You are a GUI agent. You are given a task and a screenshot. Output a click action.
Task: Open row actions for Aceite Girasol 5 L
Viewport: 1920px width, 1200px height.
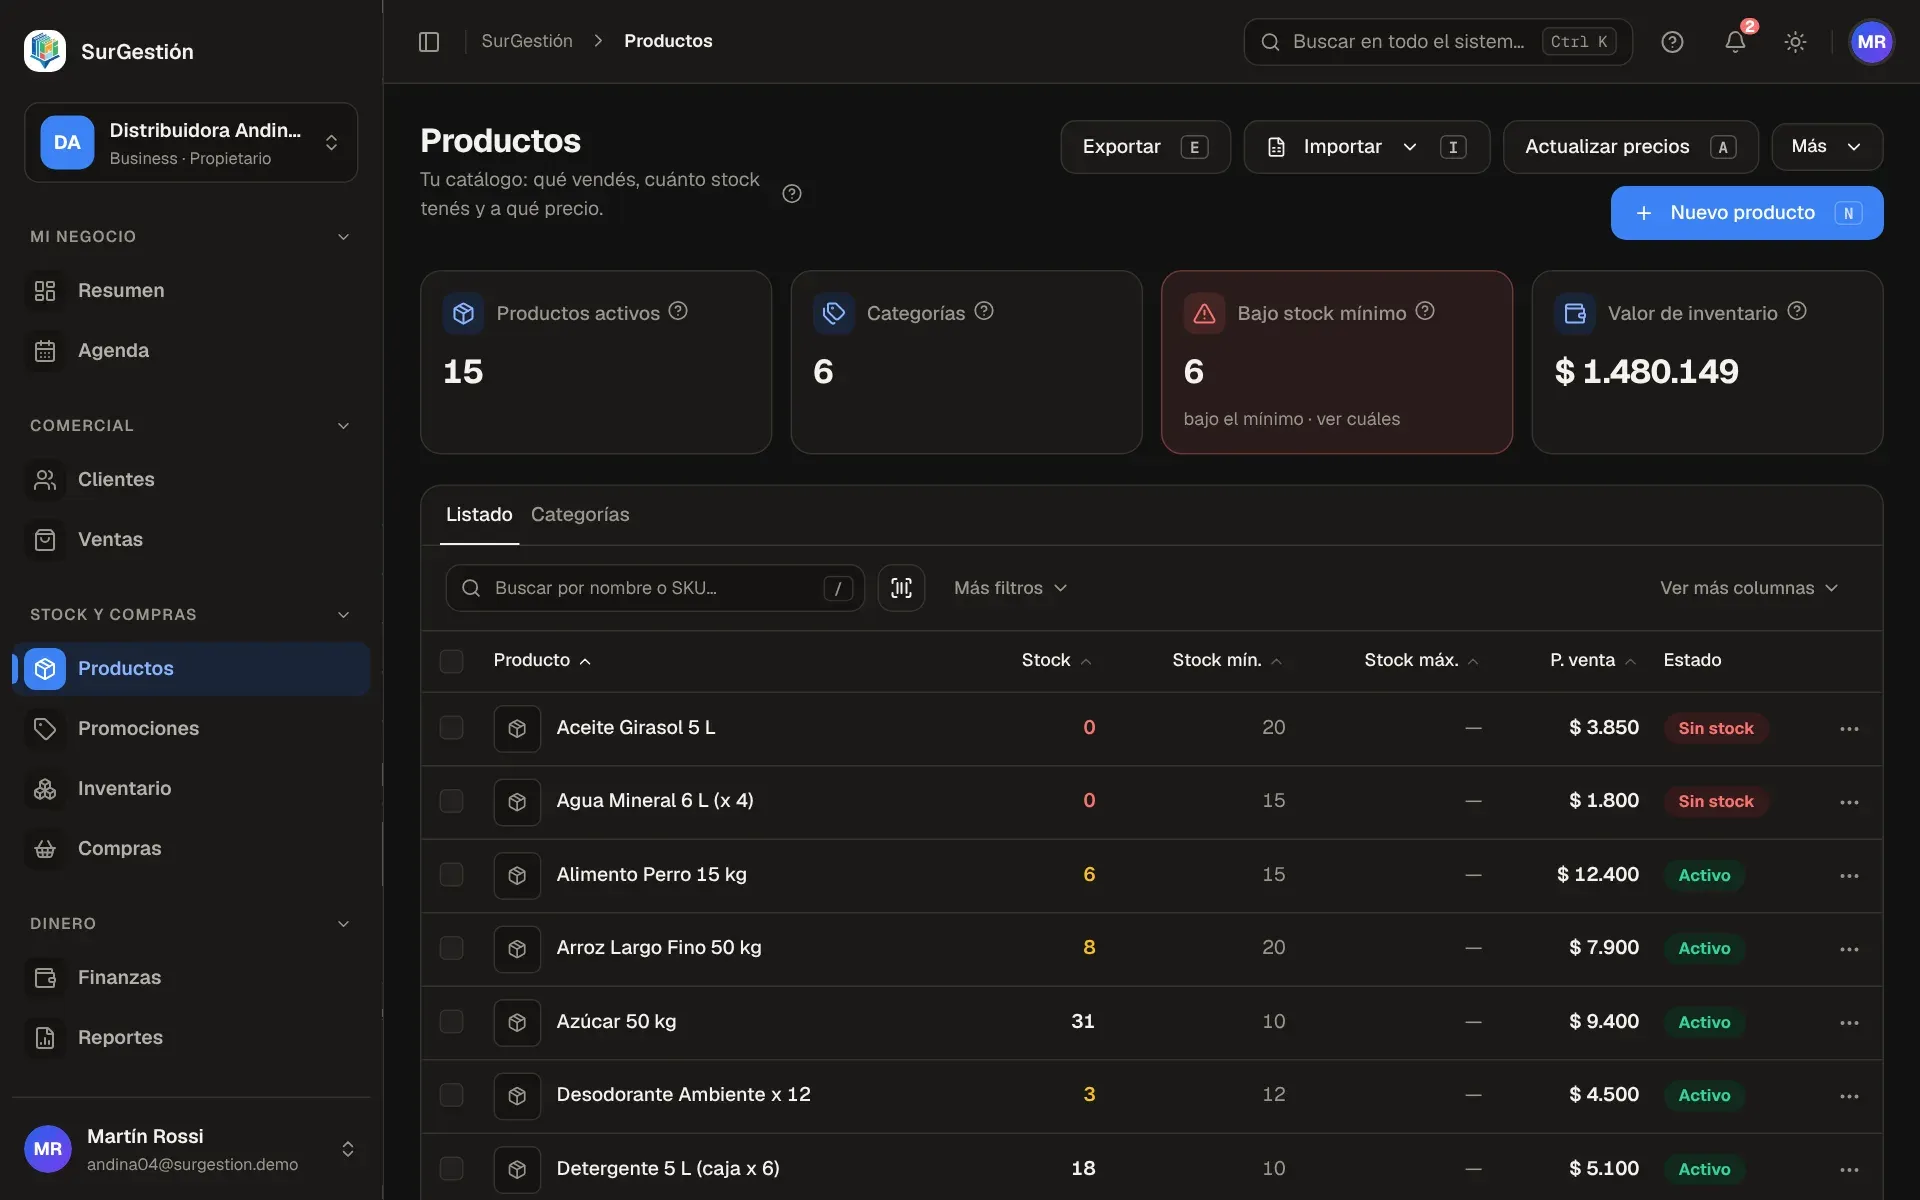click(1849, 729)
